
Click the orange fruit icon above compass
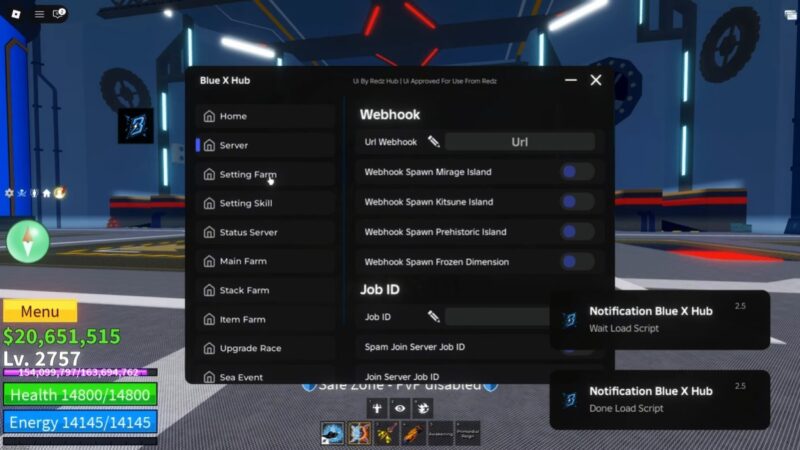pyautogui.click(x=60, y=192)
